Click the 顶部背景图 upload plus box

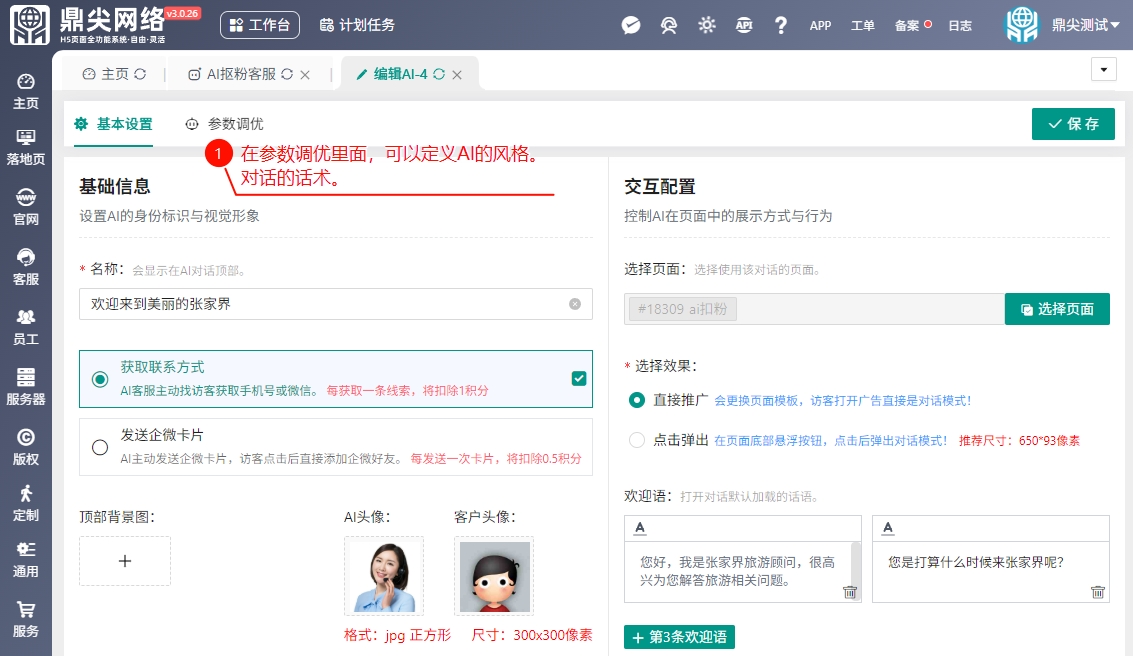click(x=125, y=561)
